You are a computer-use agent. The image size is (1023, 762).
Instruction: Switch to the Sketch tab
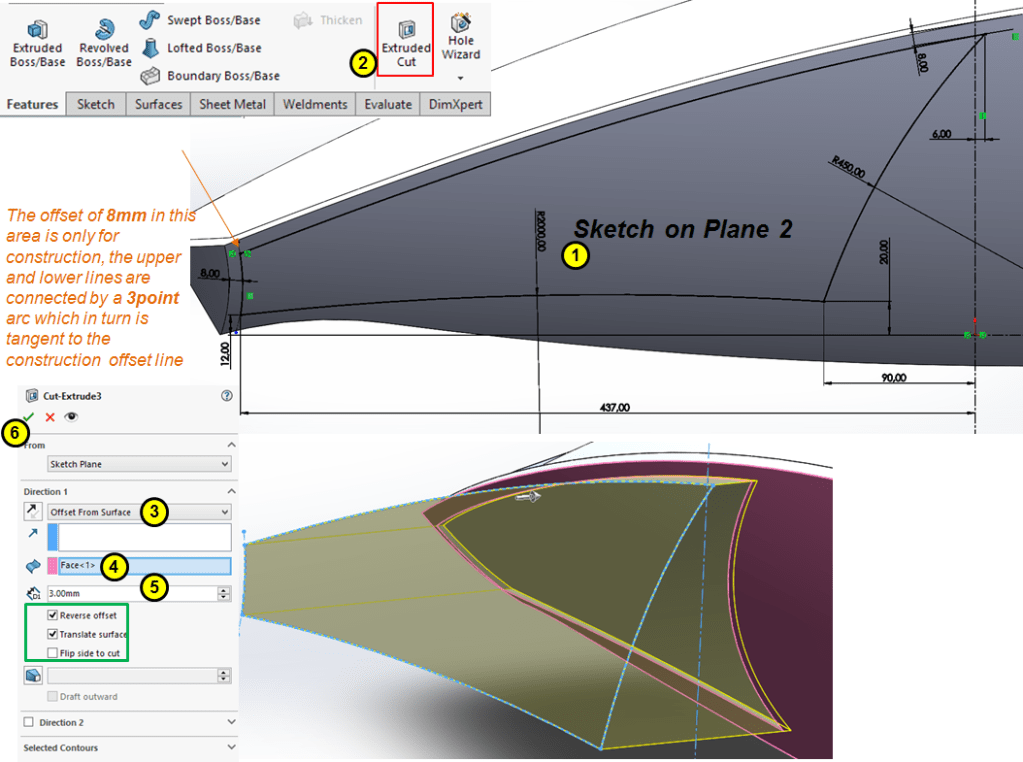pos(96,105)
